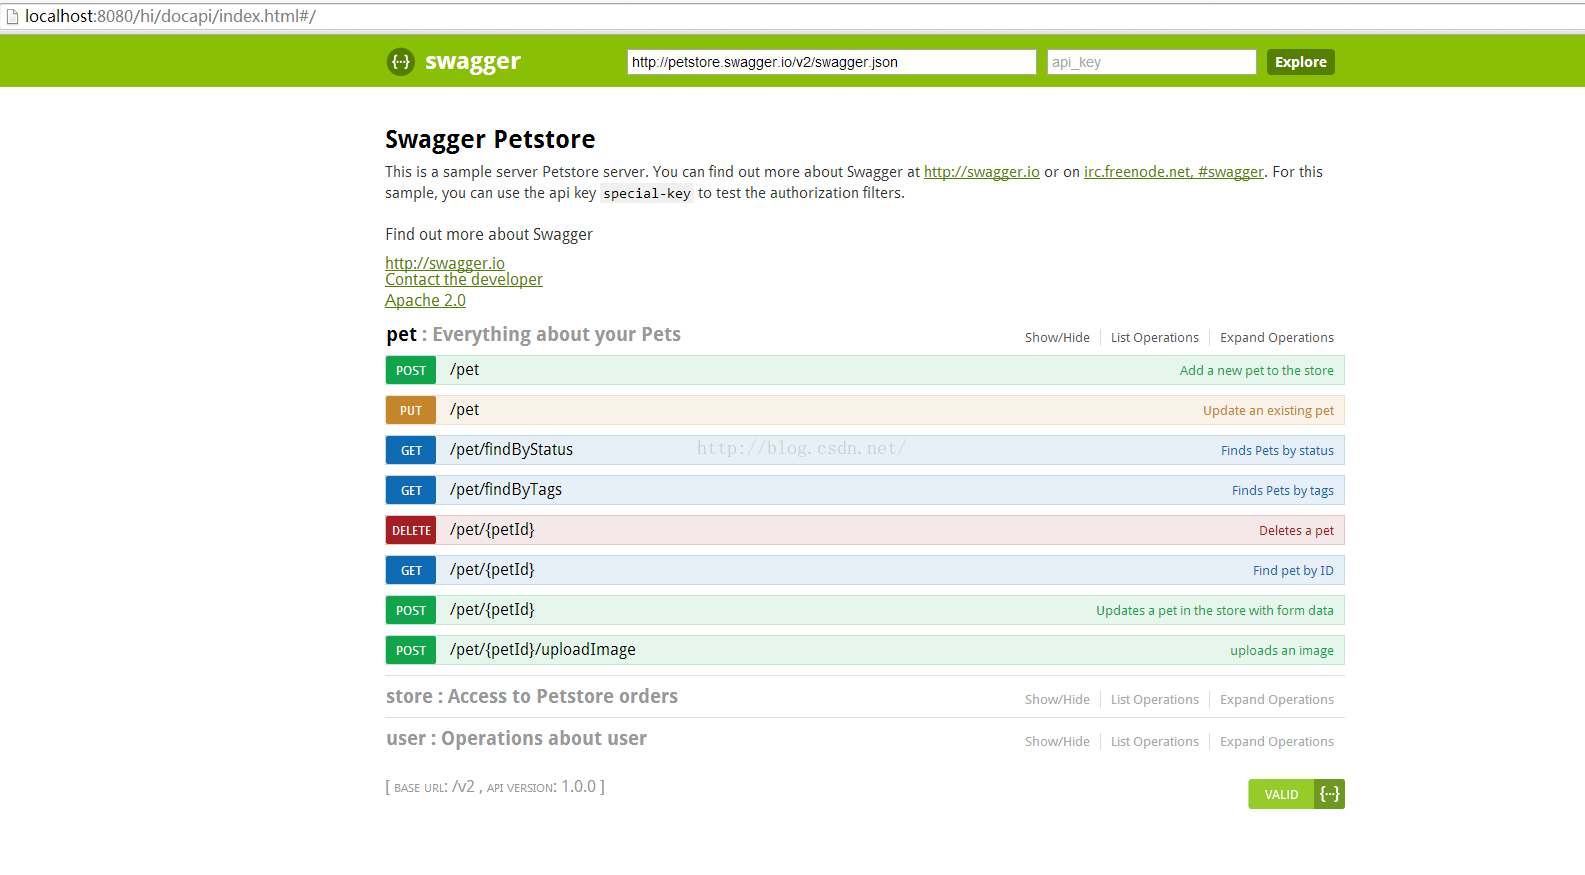Screen dimensions: 1585x875
Task: Click 'Updates a pet in the store with form data'
Action: point(1215,610)
